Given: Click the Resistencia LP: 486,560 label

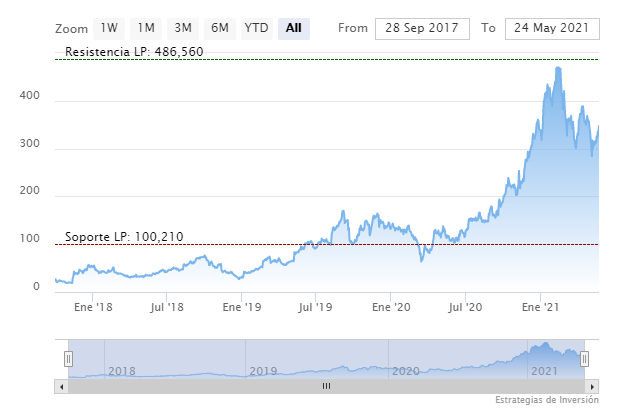Looking at the screenshot, I should [x=134, y=51].
